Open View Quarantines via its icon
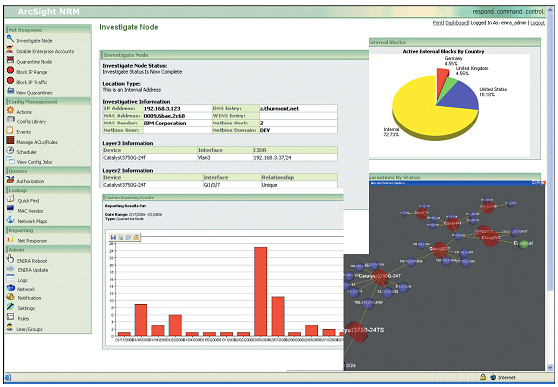 coord(11,91)
